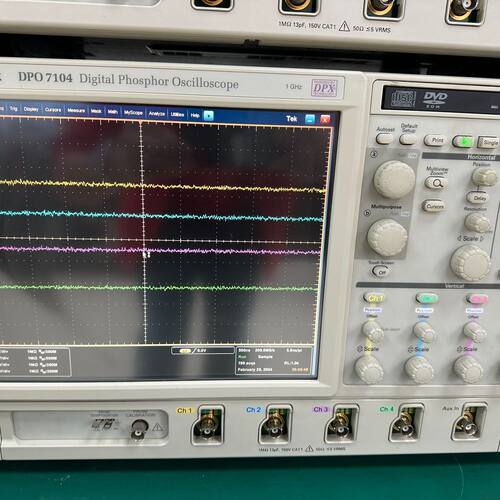Open the Analyze menu
The height and width of the screenshot is (500, 500).
point(157,114)
